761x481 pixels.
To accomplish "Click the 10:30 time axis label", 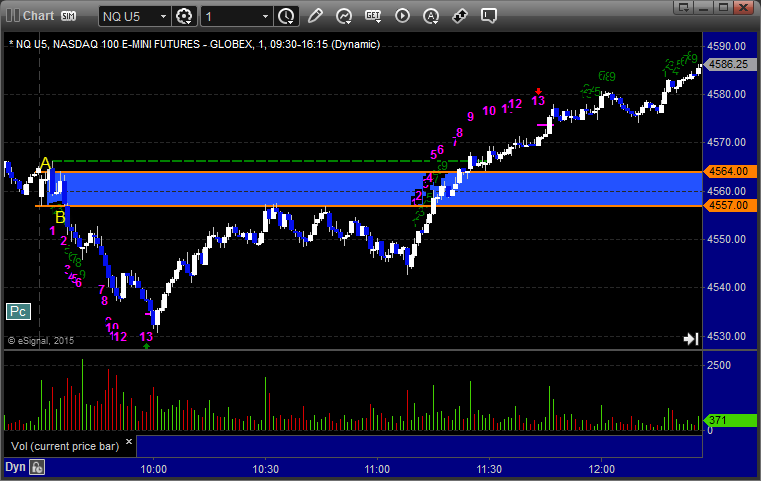I will pyautogui.click(x=265, y=469).
